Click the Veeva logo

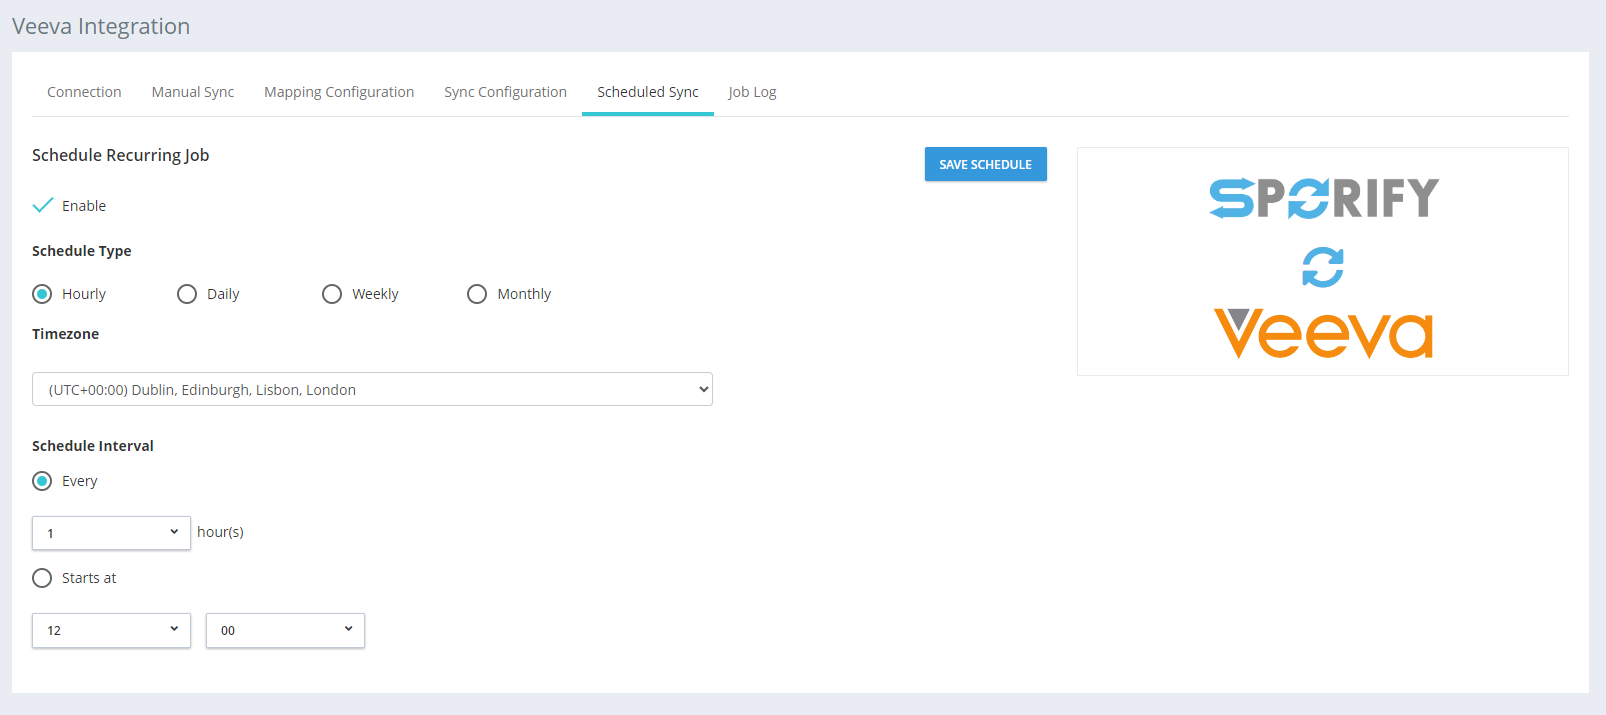click(1322, 334)
